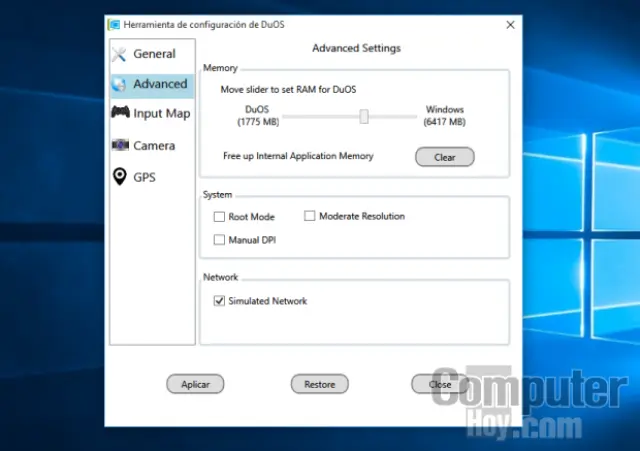Click the GPS location pin icon
Image resolution: width=640 pixels, height=451 pixels.
click(x=120, y=177)
